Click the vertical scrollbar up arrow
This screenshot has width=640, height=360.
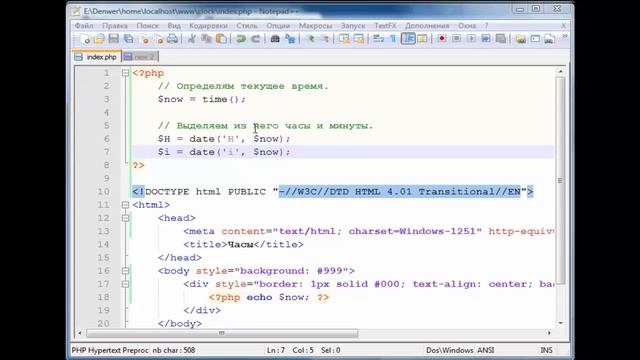pos(560,71)
